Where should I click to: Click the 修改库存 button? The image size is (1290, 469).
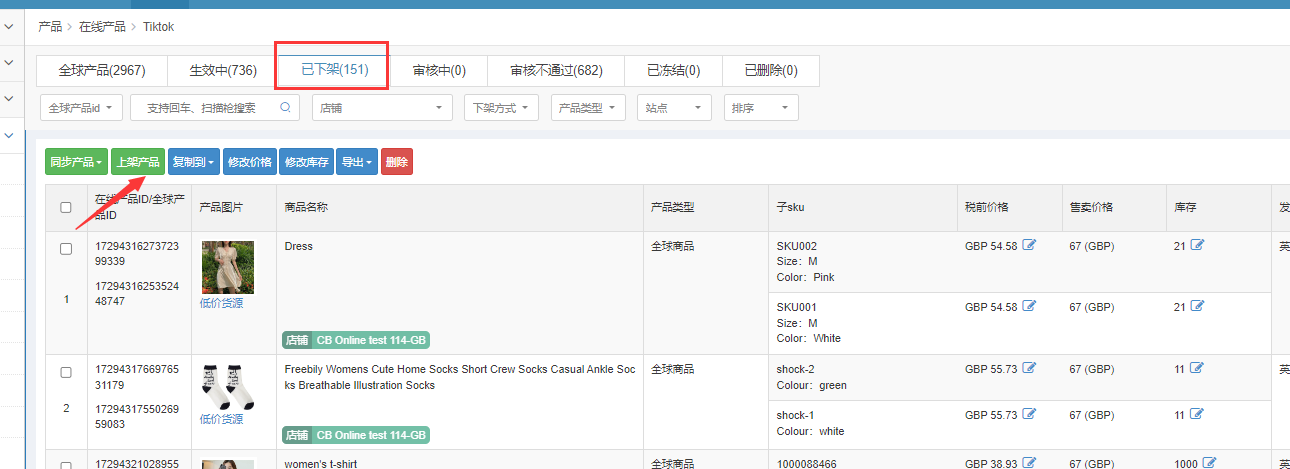tap(306, 162)
